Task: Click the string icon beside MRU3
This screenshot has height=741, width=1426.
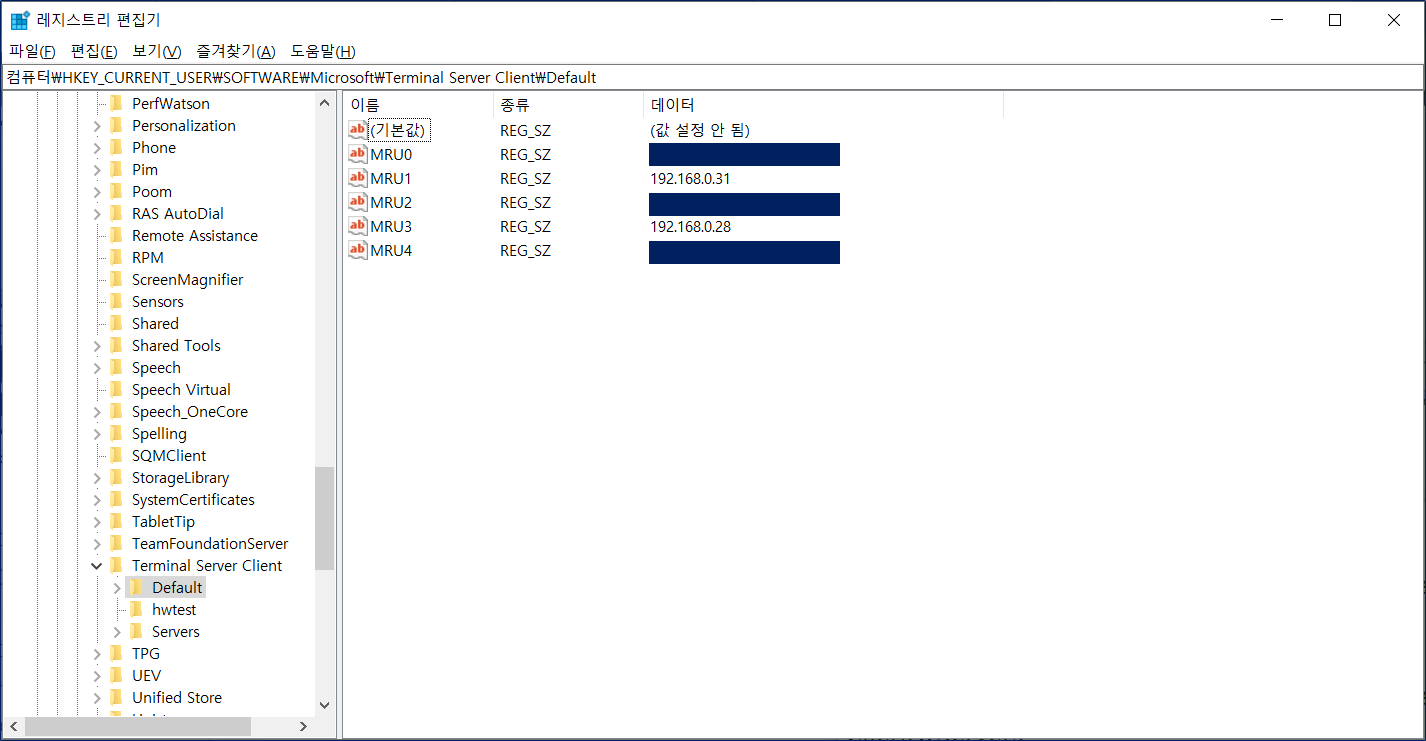Action: click(358, 226)
